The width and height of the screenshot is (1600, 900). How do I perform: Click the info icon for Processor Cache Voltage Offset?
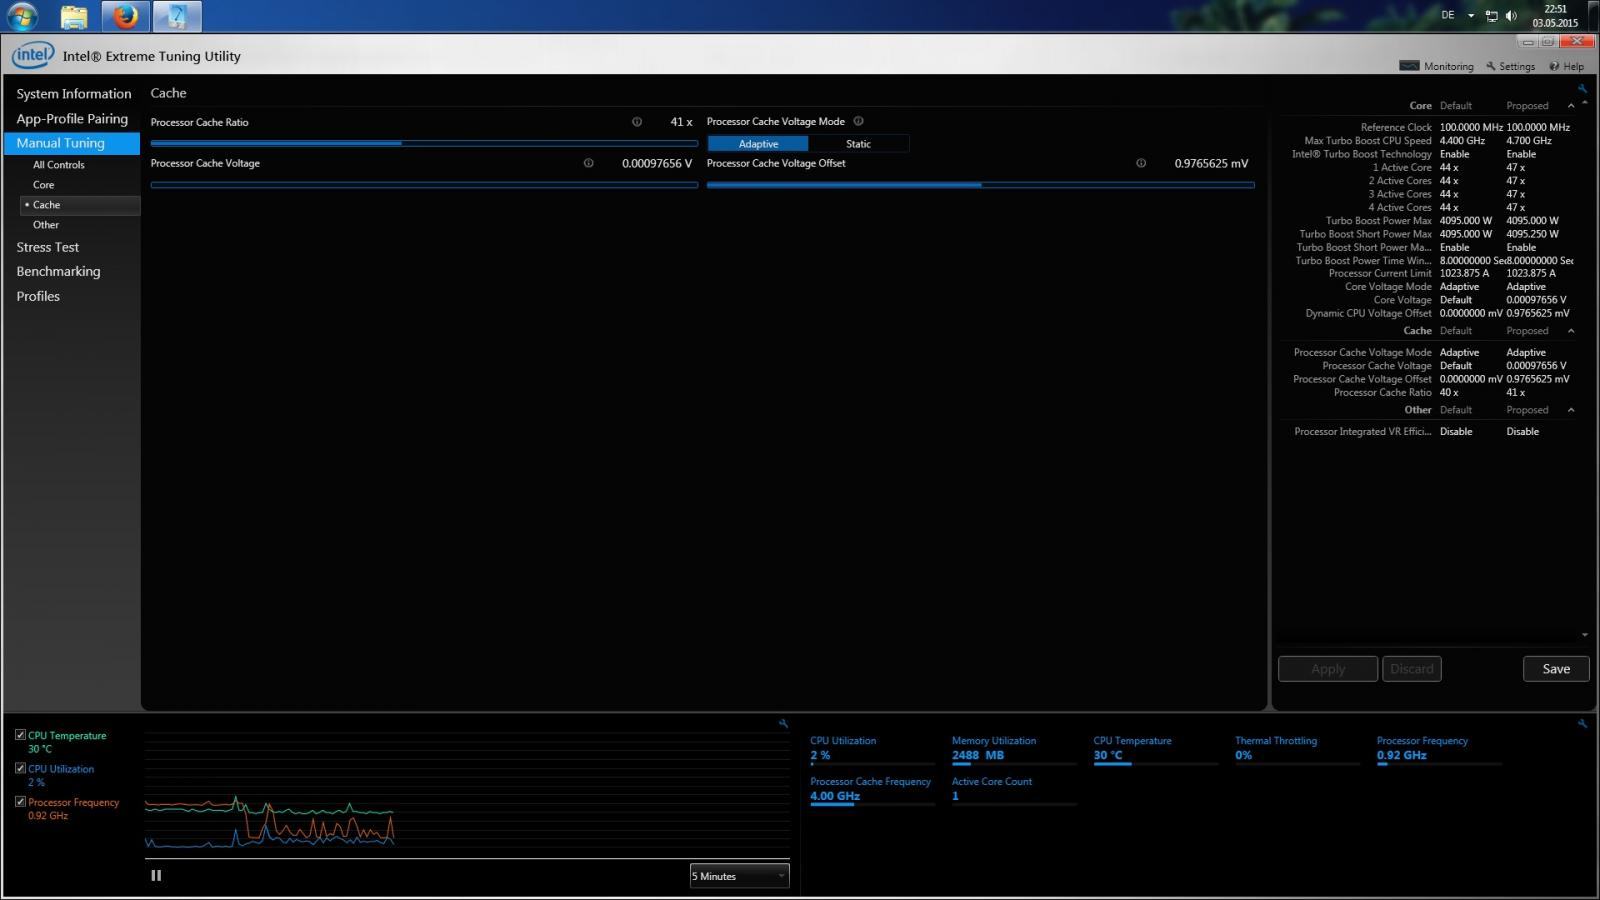click(1141, 163)
